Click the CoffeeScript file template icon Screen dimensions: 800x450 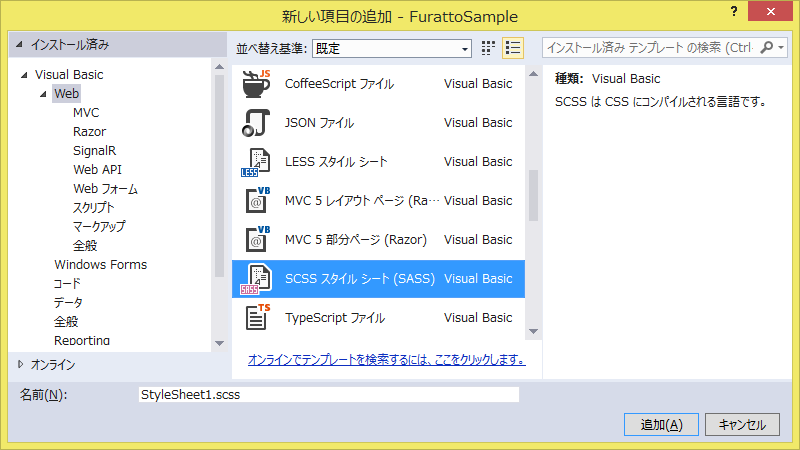257,84
